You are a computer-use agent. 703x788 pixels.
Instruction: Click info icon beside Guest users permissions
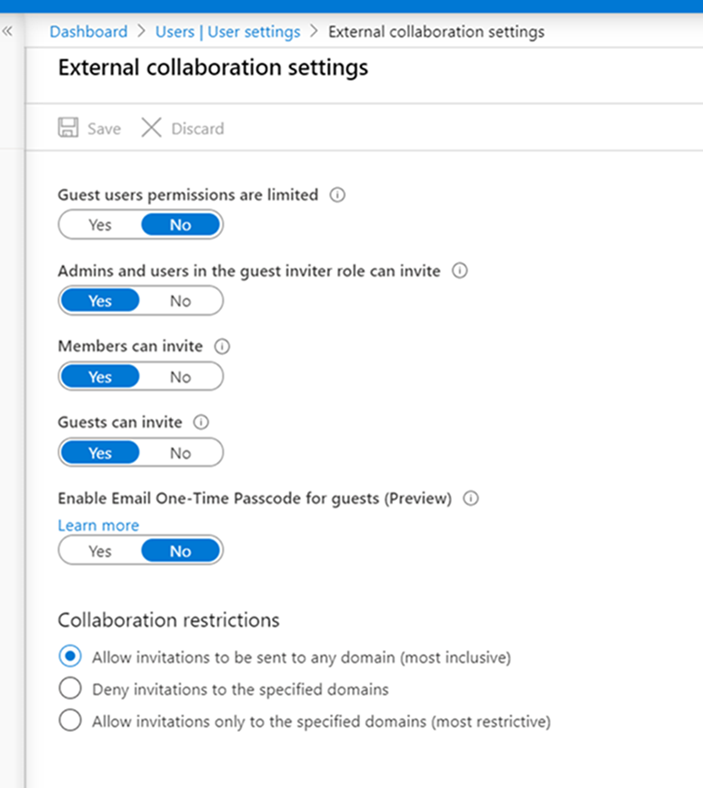[337, 195]
